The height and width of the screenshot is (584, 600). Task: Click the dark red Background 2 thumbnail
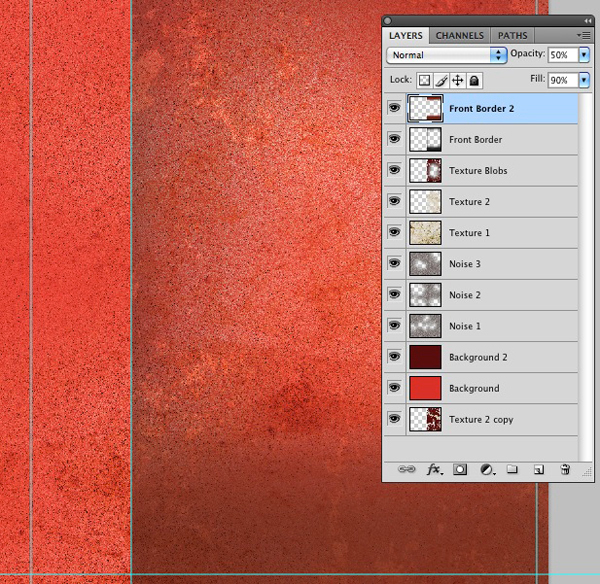coord(425,357)
